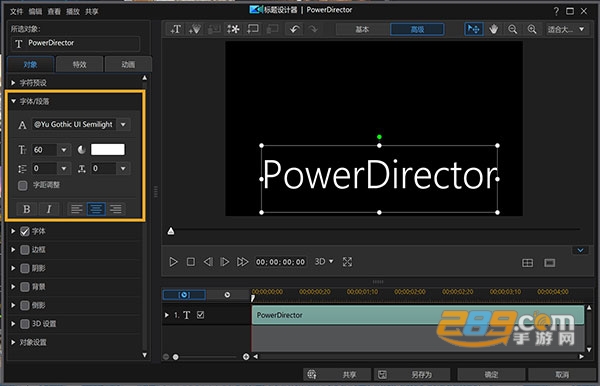Collapse the 字体/段落 section
This screenshot has width=600, height=386.
13,101
